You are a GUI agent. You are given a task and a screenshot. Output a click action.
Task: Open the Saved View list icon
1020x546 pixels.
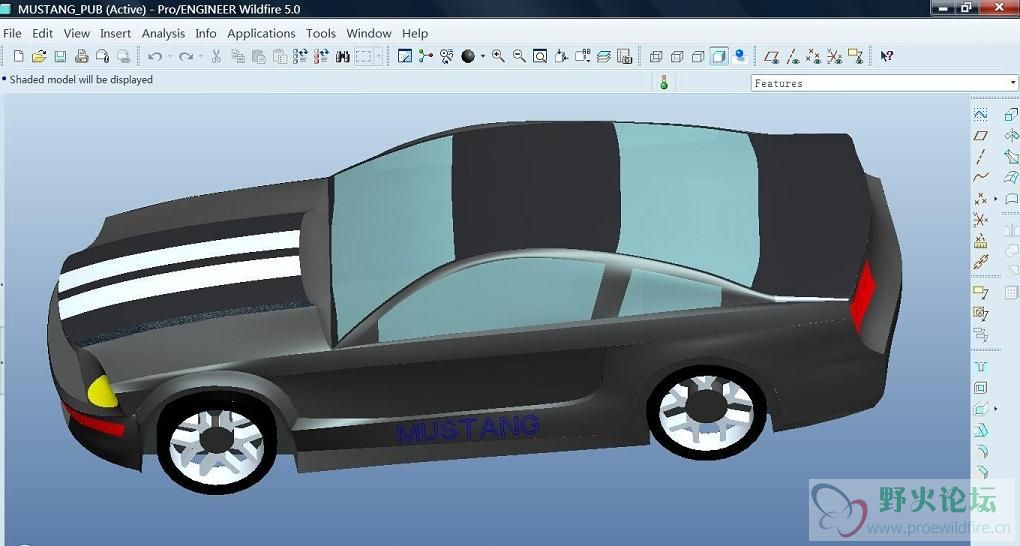582,57
